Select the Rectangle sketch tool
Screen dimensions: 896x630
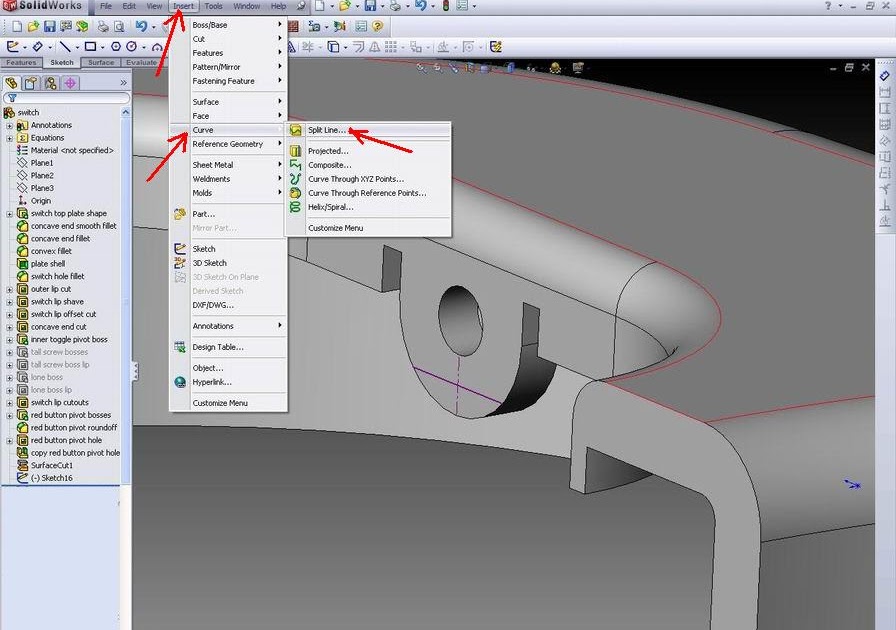click(x=92, y=46)
